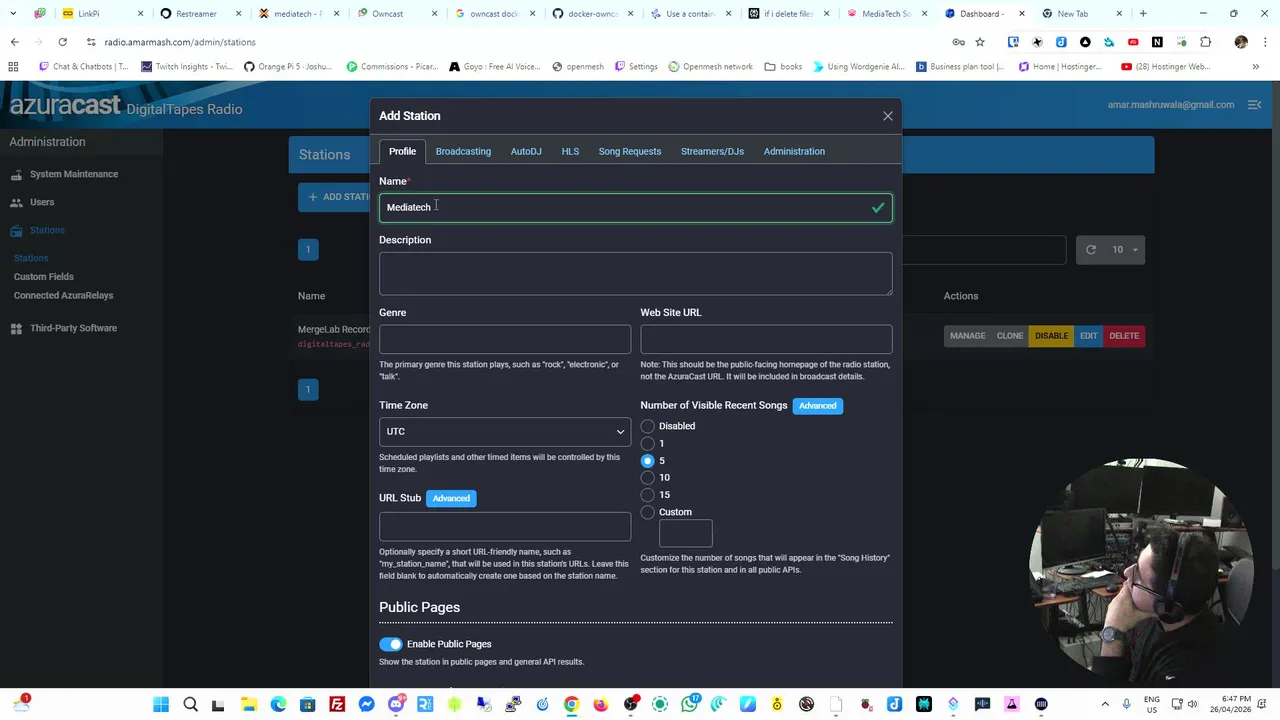Open the books bookmark folder
This screenshot has width=1280, height=720.
pos(783,67)
